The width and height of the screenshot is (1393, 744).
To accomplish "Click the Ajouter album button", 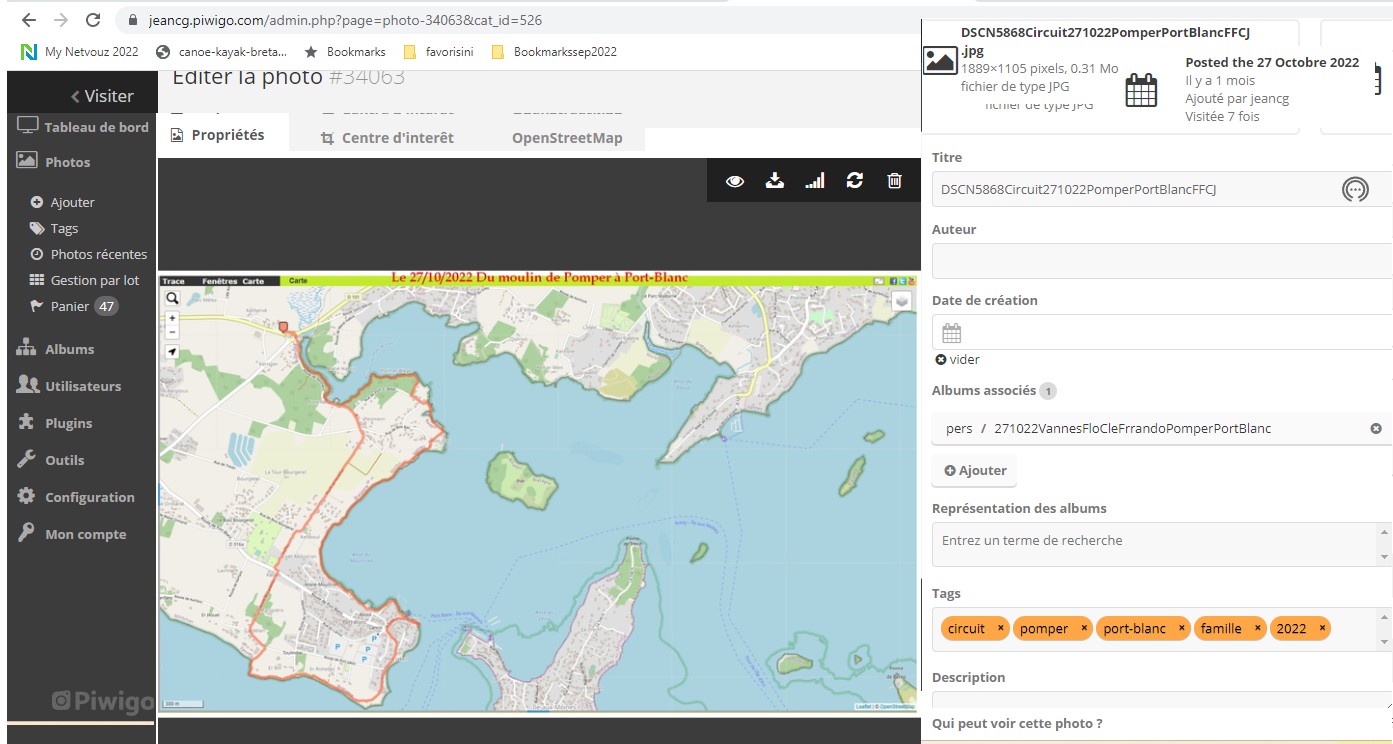I will (x=974, y=470).
